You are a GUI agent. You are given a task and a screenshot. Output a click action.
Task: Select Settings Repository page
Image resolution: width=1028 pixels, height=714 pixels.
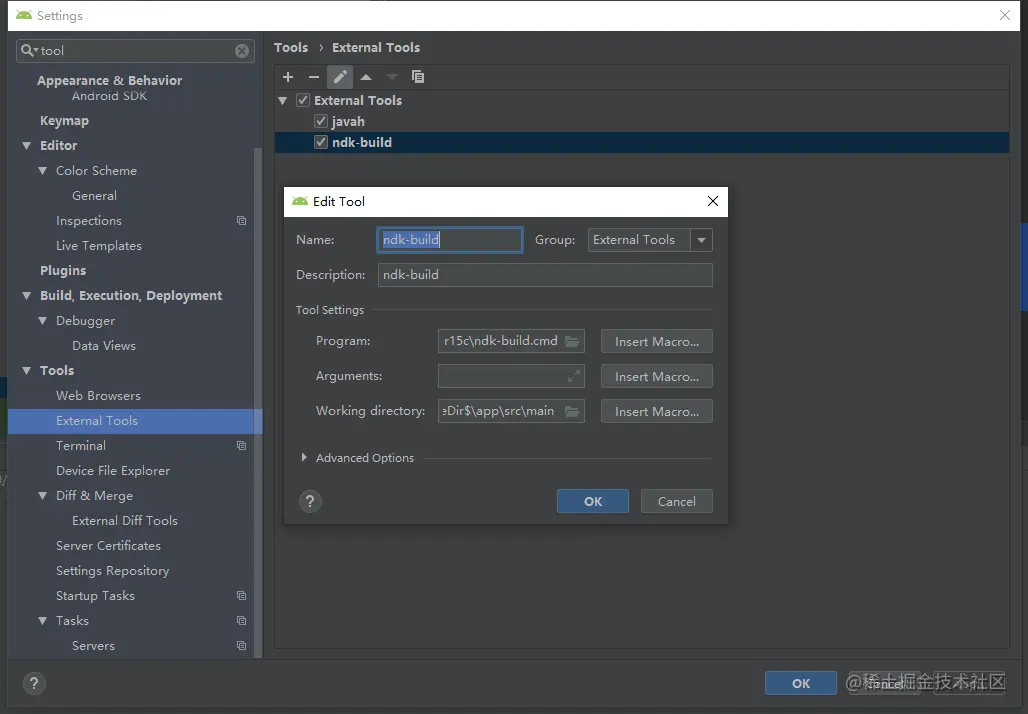pyautogui.click(x=112, y=571)
